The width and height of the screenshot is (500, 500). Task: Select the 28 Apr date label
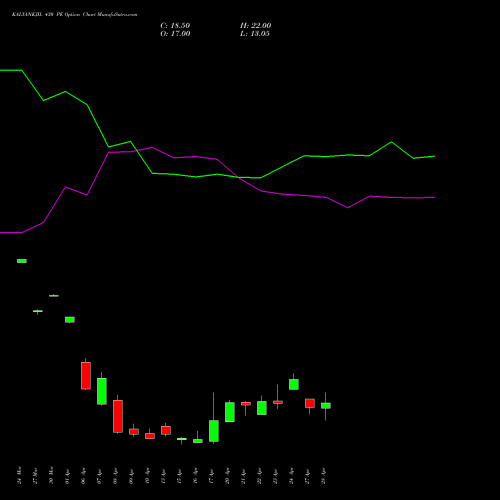(323, 475)
